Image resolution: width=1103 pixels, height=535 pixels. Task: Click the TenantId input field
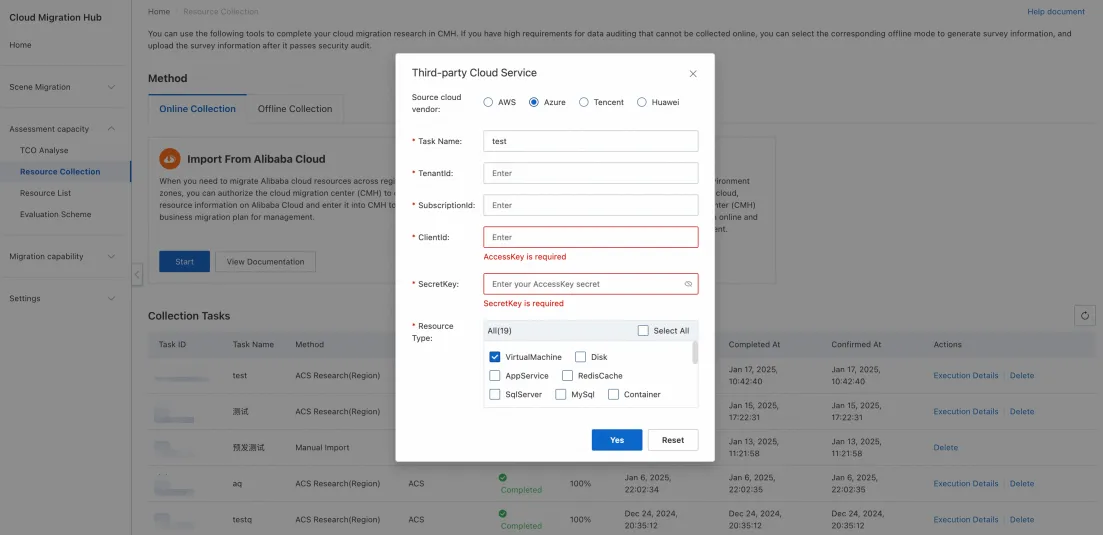pyautogui.click(x=591, y=173)
